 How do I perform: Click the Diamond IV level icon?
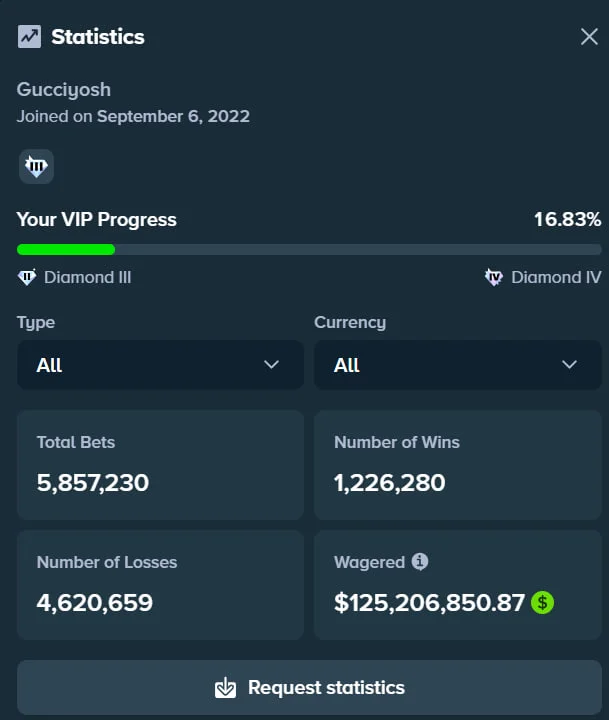tap(494, 277)
